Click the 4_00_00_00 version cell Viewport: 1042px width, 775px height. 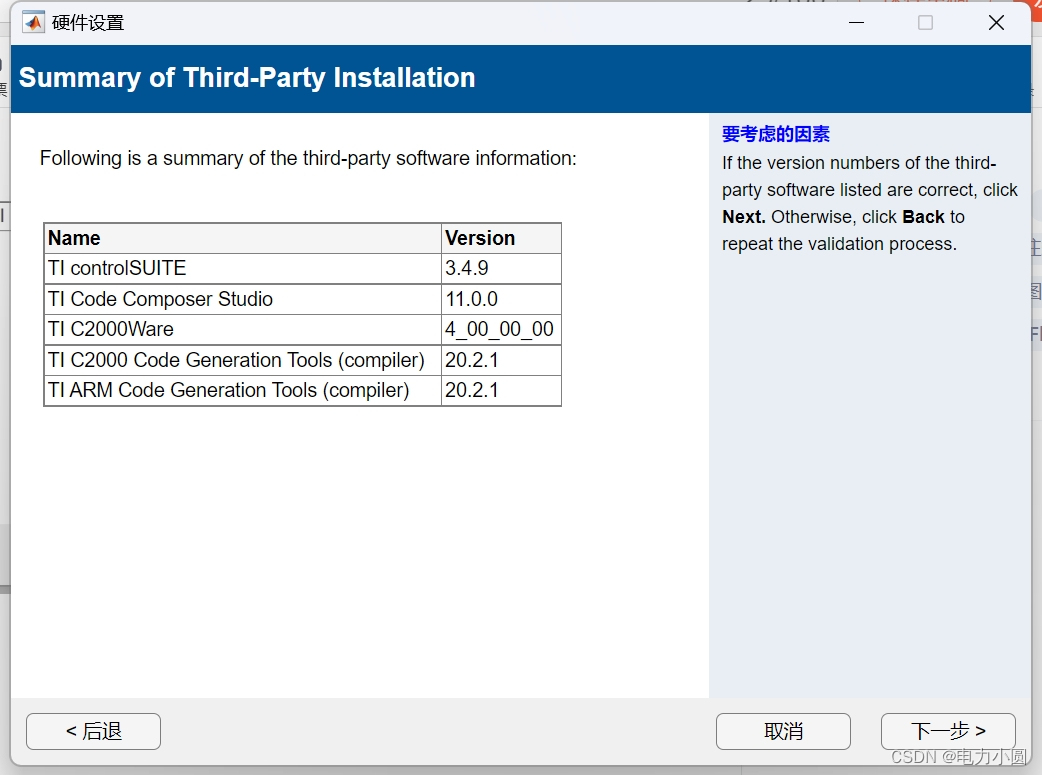click(x=502, y=330)
